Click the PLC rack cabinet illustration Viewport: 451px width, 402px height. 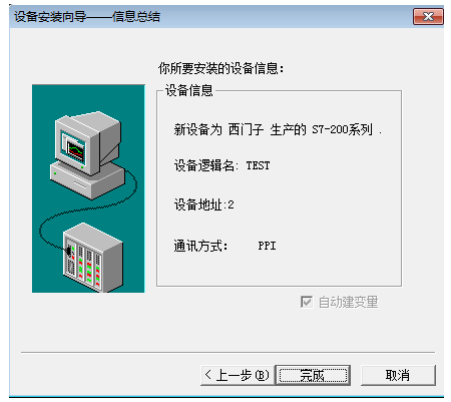93,257
